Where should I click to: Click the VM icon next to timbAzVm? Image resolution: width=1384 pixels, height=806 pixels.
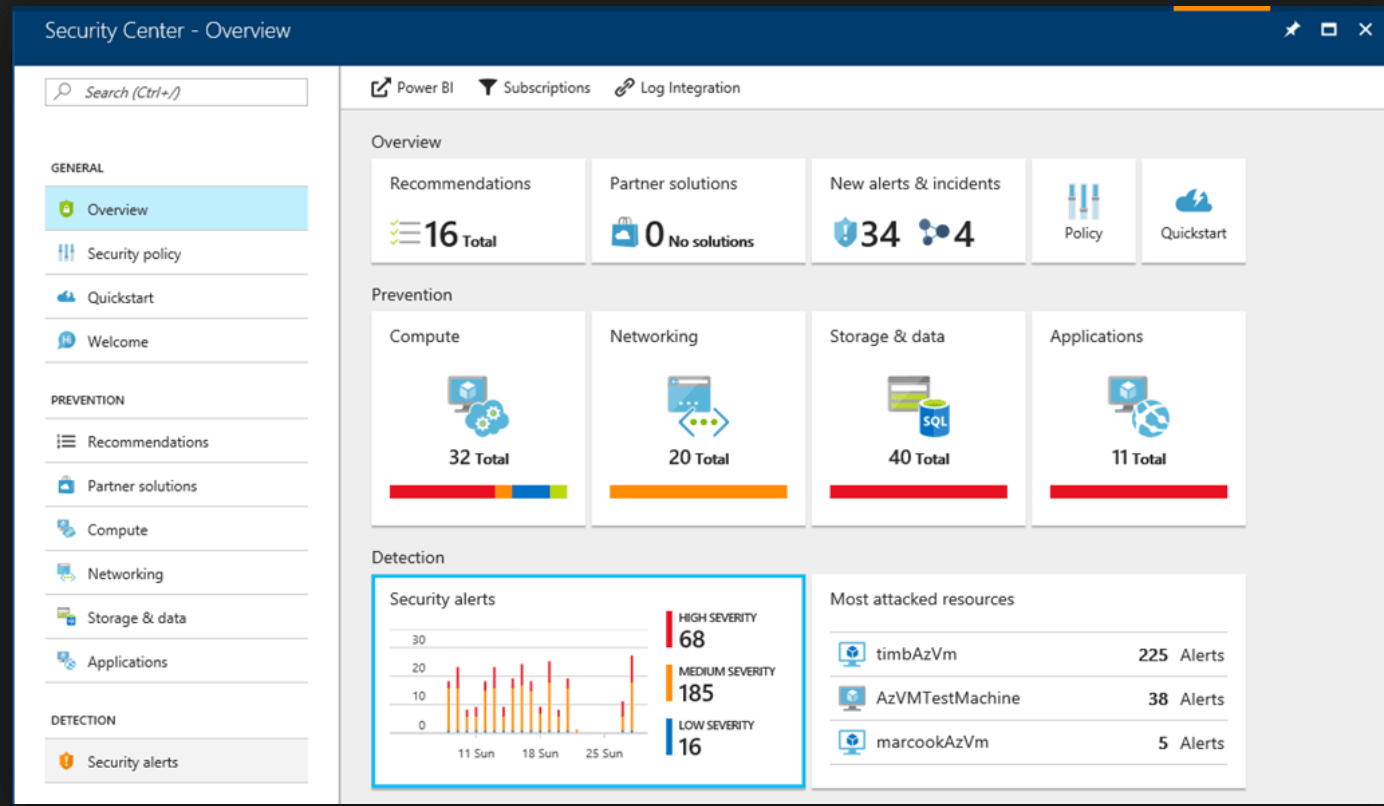(x=852, y=654)
